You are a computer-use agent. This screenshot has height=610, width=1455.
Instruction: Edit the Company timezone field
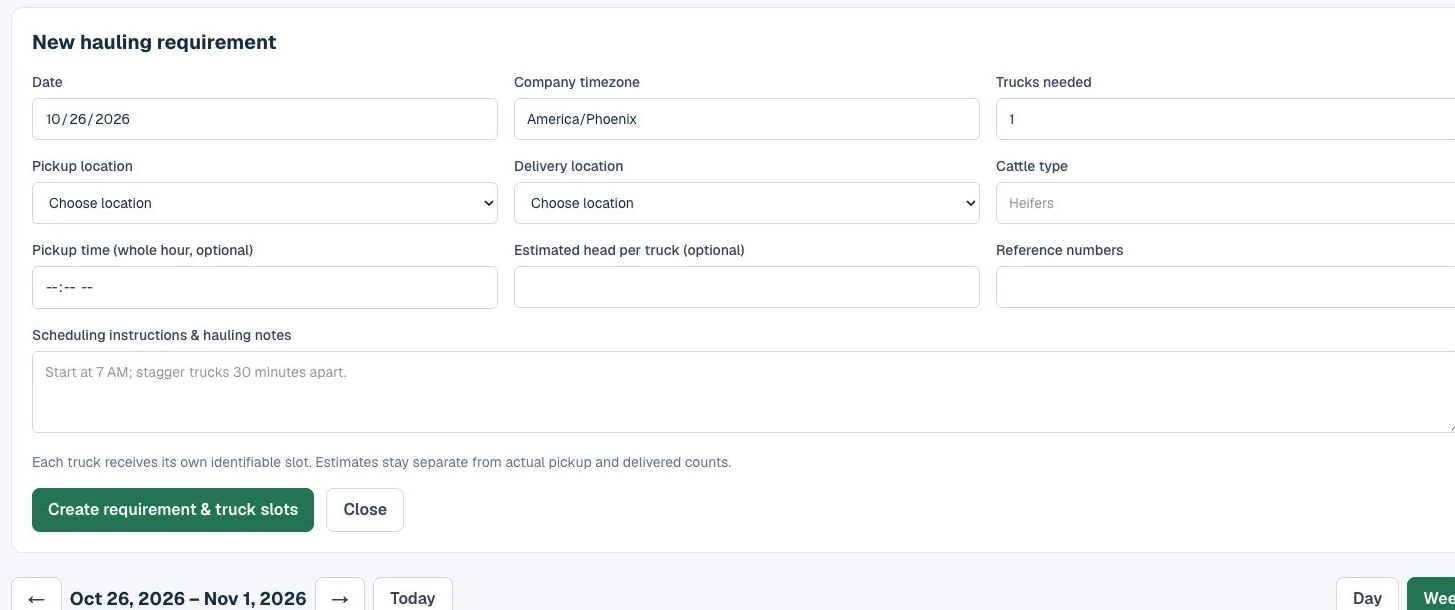[746, 119]
